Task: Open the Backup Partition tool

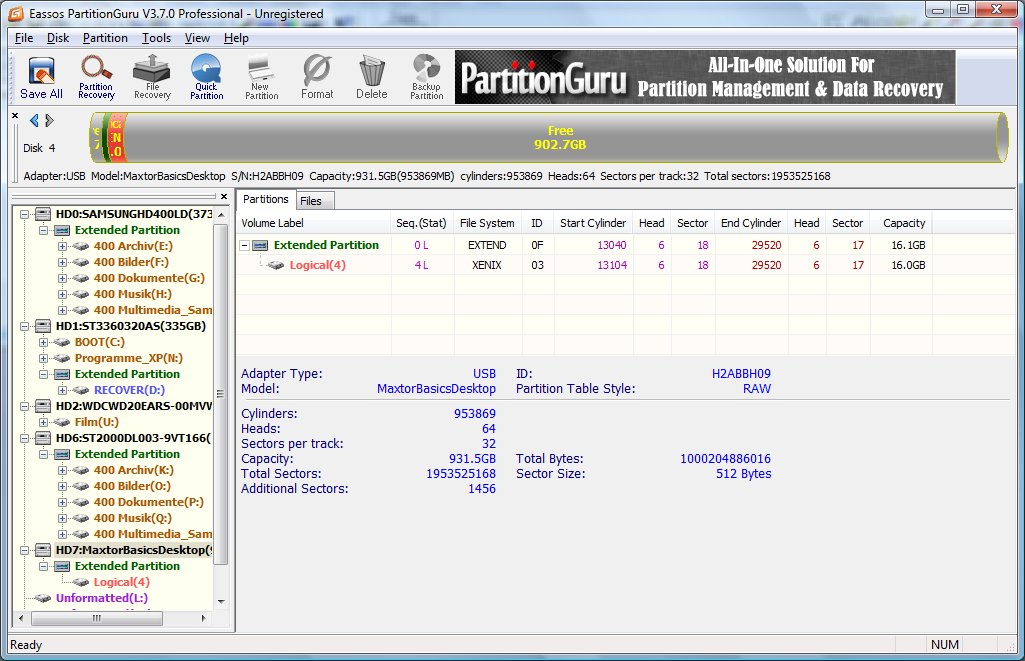Action: tap(426, 77)
